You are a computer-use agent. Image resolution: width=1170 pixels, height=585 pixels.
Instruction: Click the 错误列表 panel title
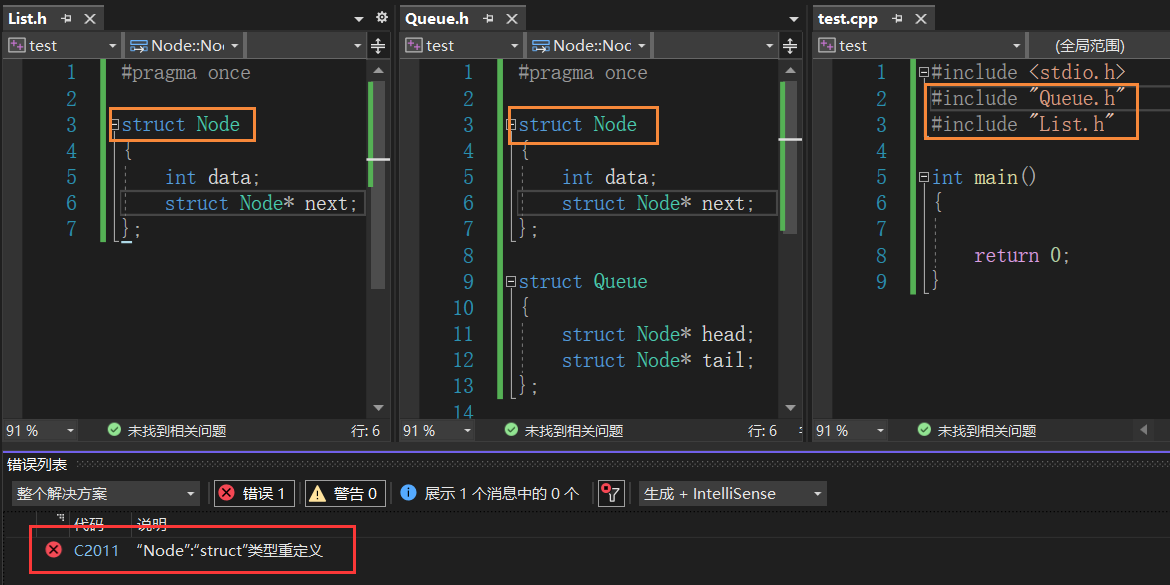tap(37, 465)
